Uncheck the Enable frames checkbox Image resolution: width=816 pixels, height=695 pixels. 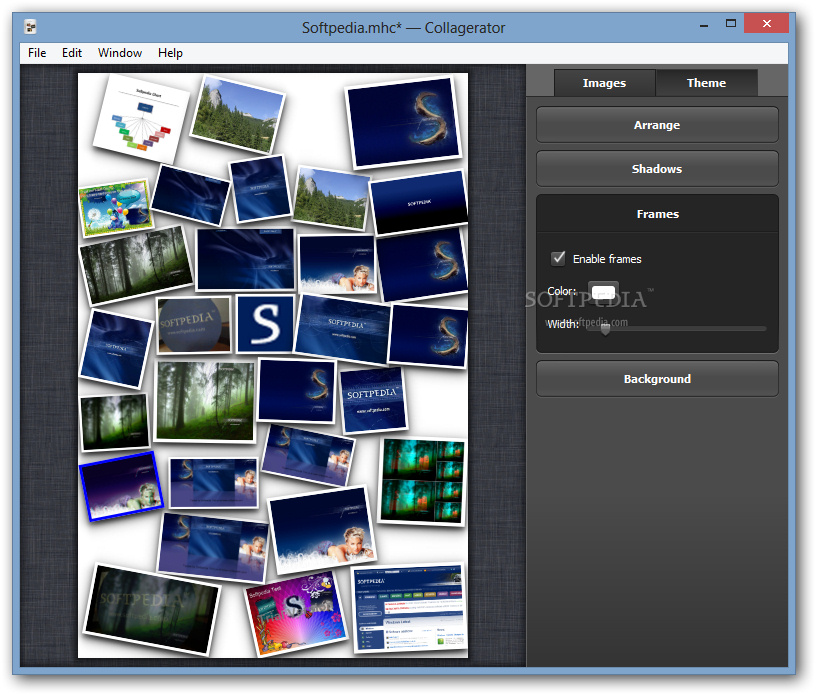558,258
